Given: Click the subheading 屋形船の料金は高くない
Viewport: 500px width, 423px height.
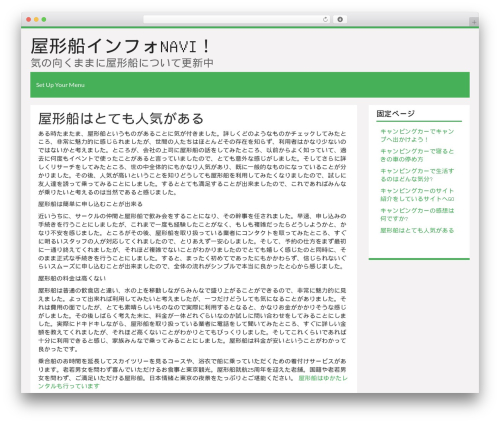Looking at the screenshot, I should pos(72,278).
